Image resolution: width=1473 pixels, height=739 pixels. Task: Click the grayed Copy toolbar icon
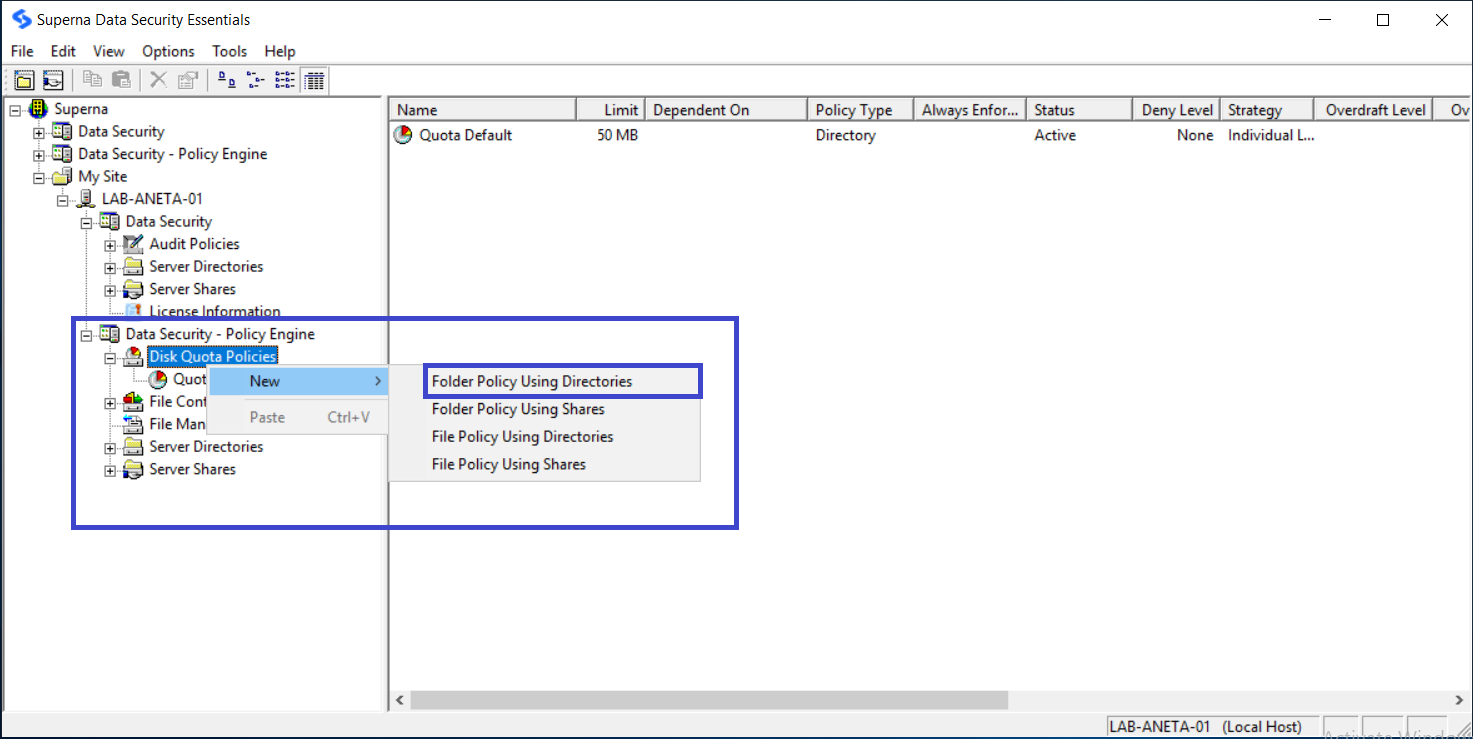tap(93, 80)
